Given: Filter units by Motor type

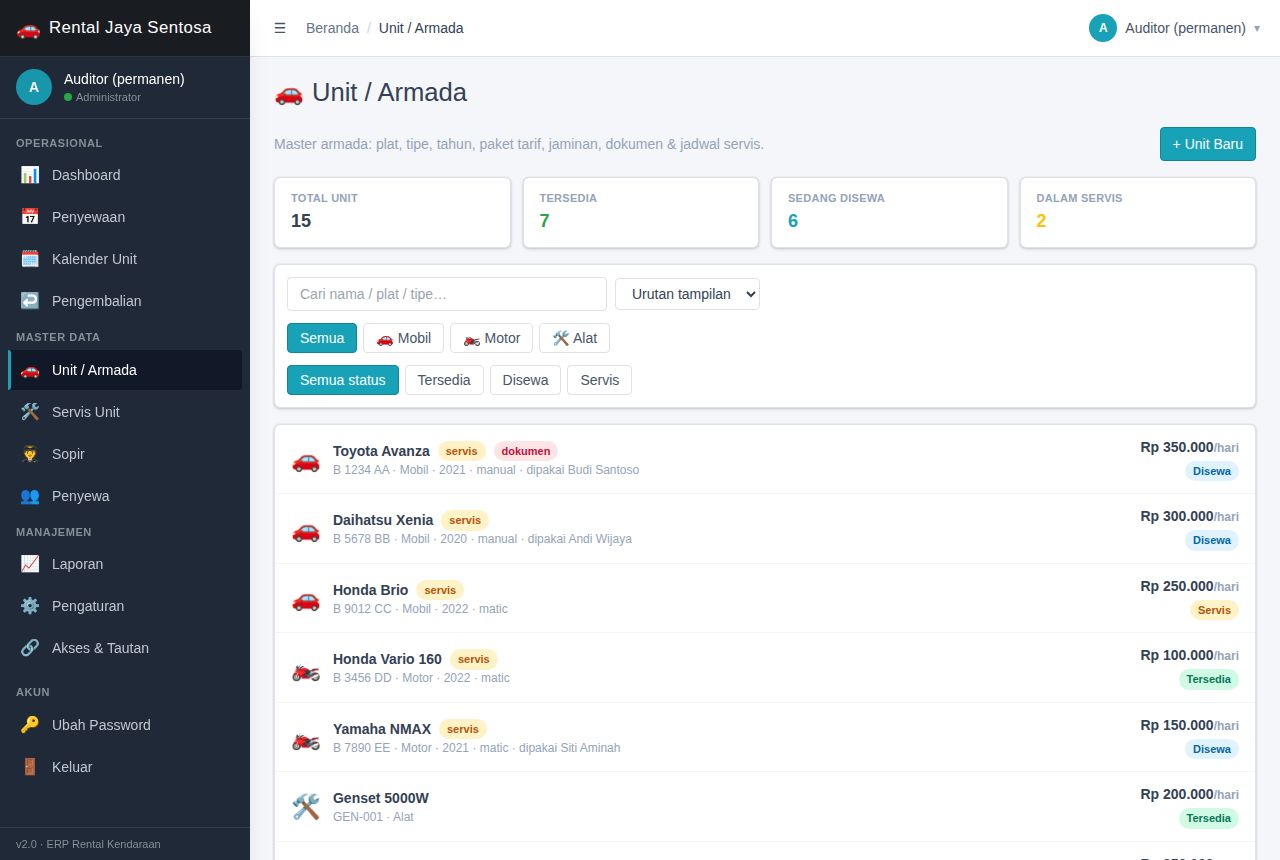Looking at the screenshot, I should coord(491,338).
